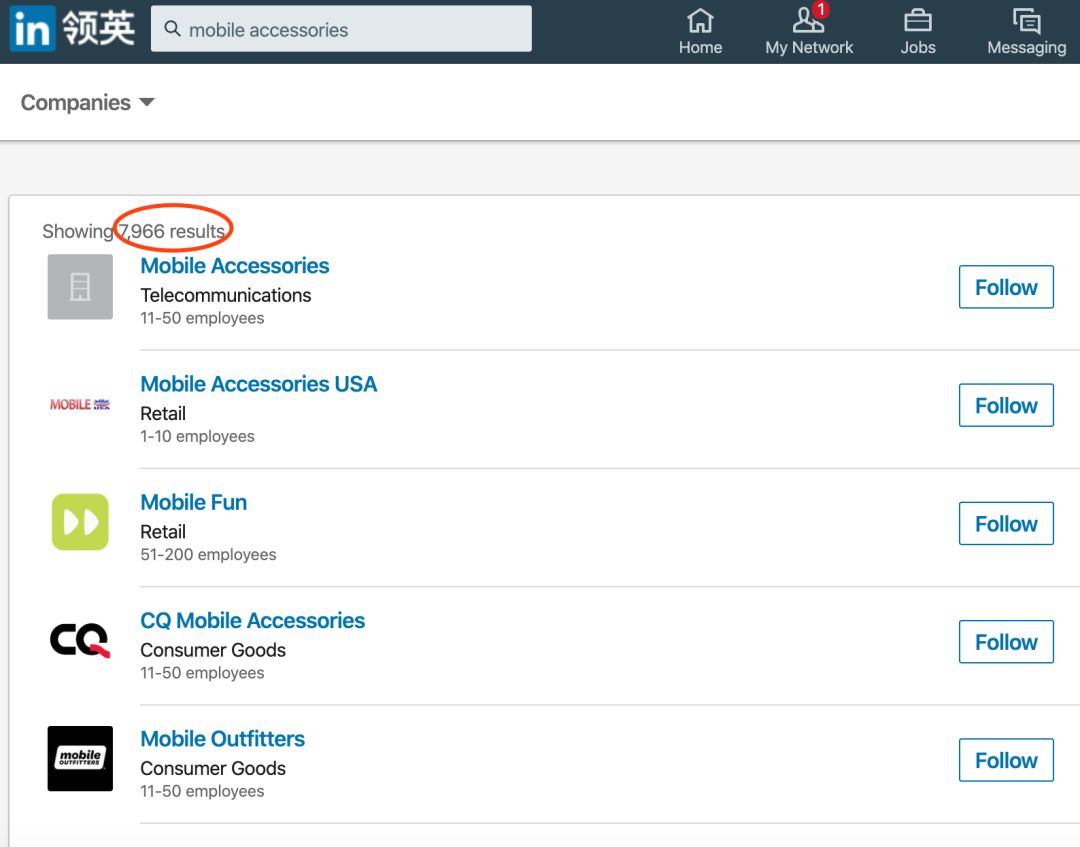Click the Mobile Accessories USA logo
This screenshot has height=847, width=1080.
80,405
